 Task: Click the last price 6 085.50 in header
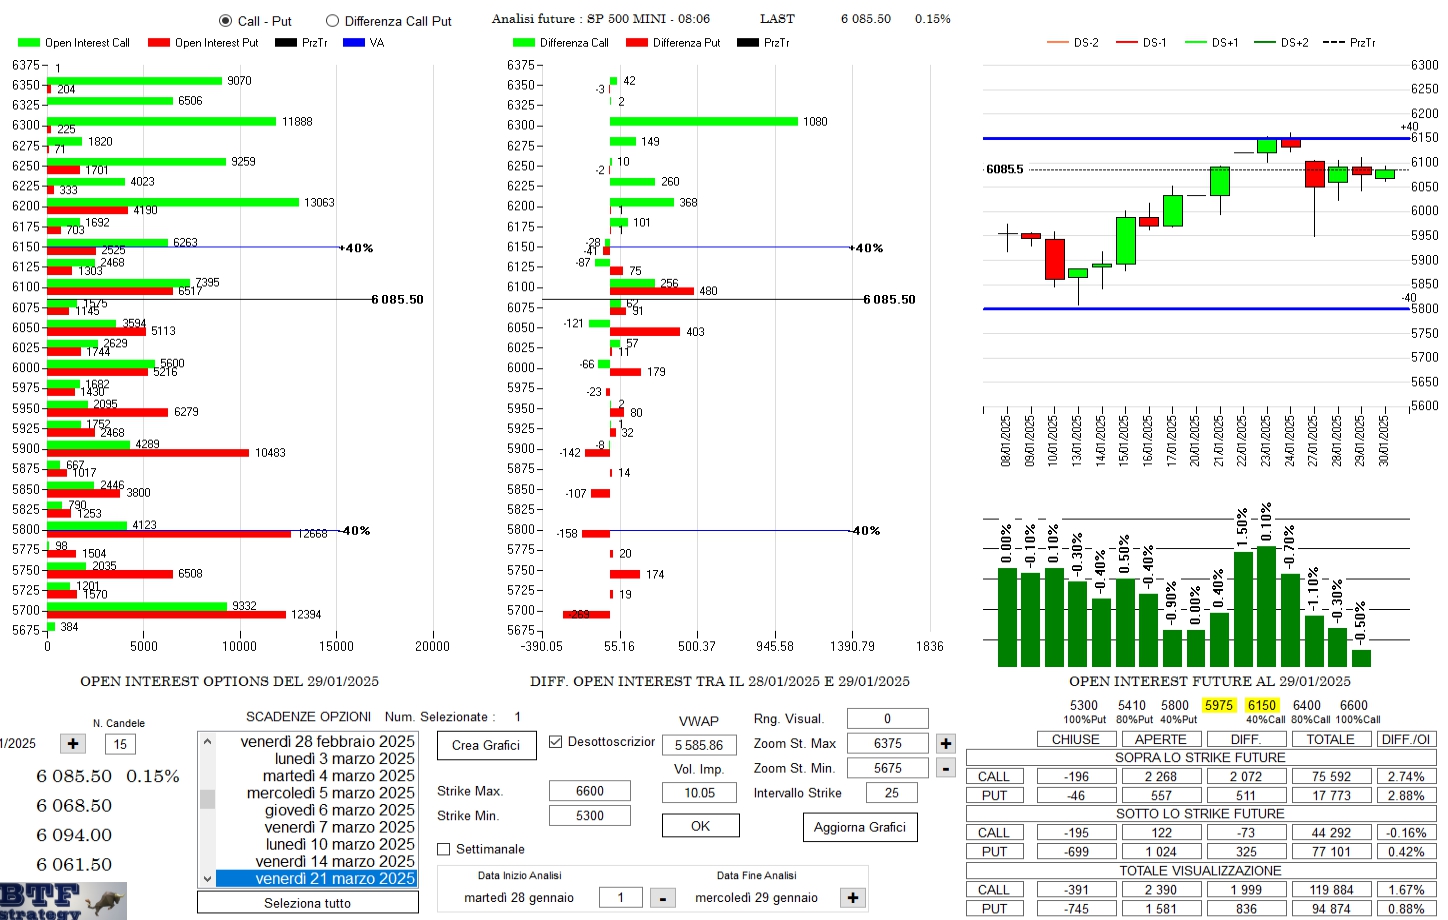[x=866, y=19]
